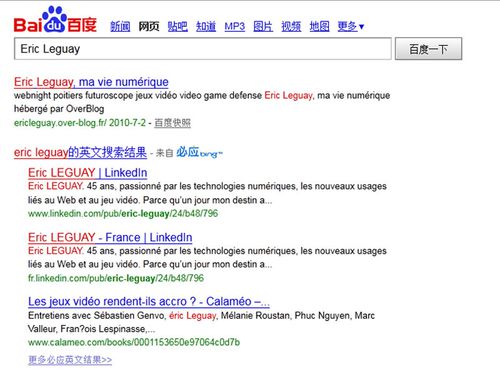Open the 视频 video tab
The image size is (500, 375).
tap(291, 26)
